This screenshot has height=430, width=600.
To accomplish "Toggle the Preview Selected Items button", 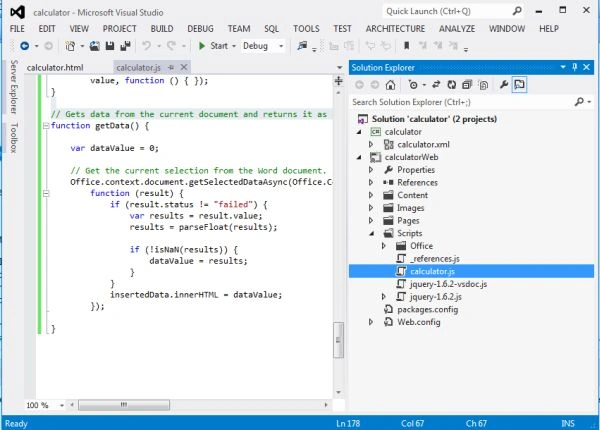I will (519, 85).
